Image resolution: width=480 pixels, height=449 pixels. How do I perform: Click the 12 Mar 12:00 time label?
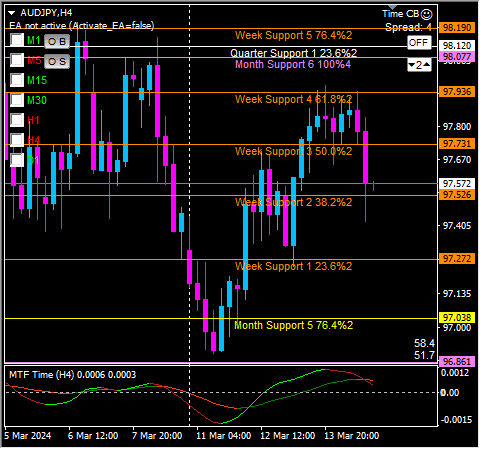(x=288, y=436)
